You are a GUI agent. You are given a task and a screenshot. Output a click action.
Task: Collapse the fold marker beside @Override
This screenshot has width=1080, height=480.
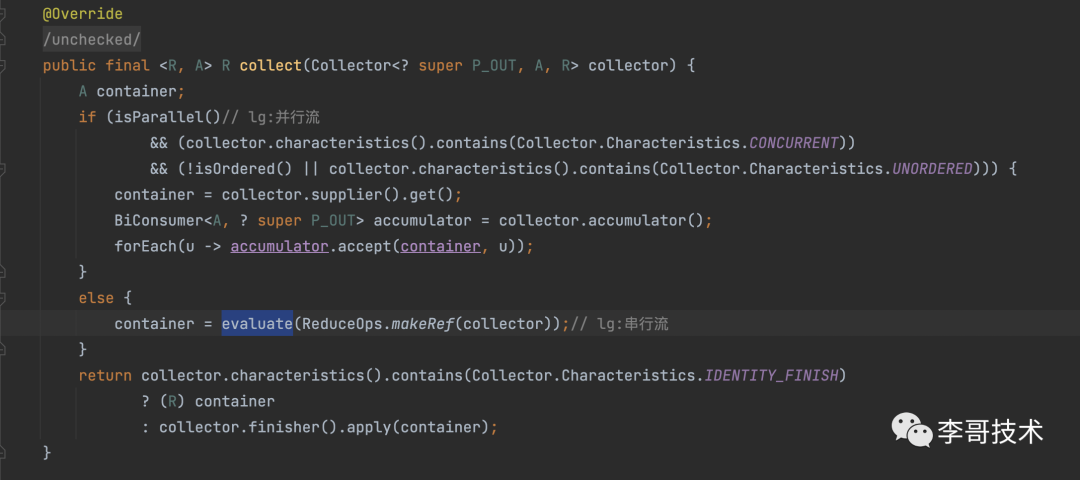pyautogui.click(x=5, y=15)
